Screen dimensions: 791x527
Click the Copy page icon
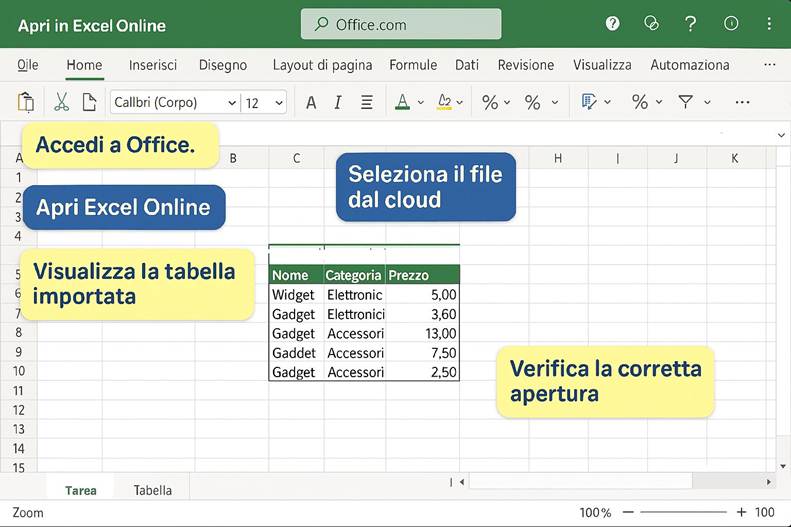(x=89, y=102)
